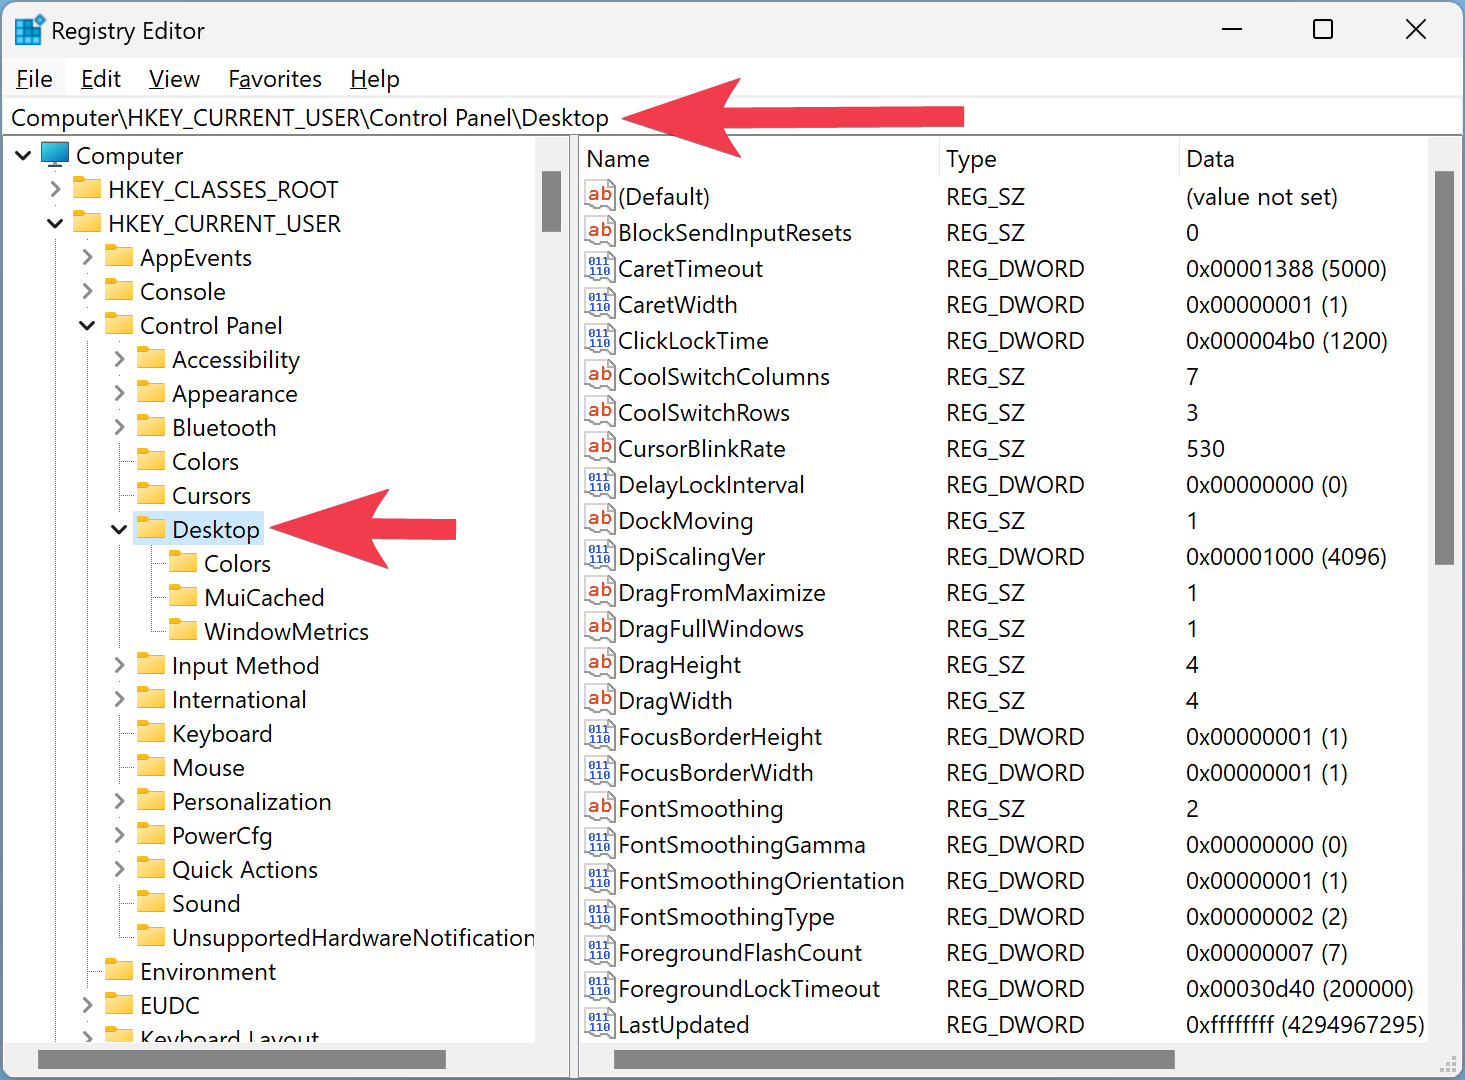Viewport: 1465px width, 1080px height.
Task: Collapse the Computer root node
Action: point(23,155)
